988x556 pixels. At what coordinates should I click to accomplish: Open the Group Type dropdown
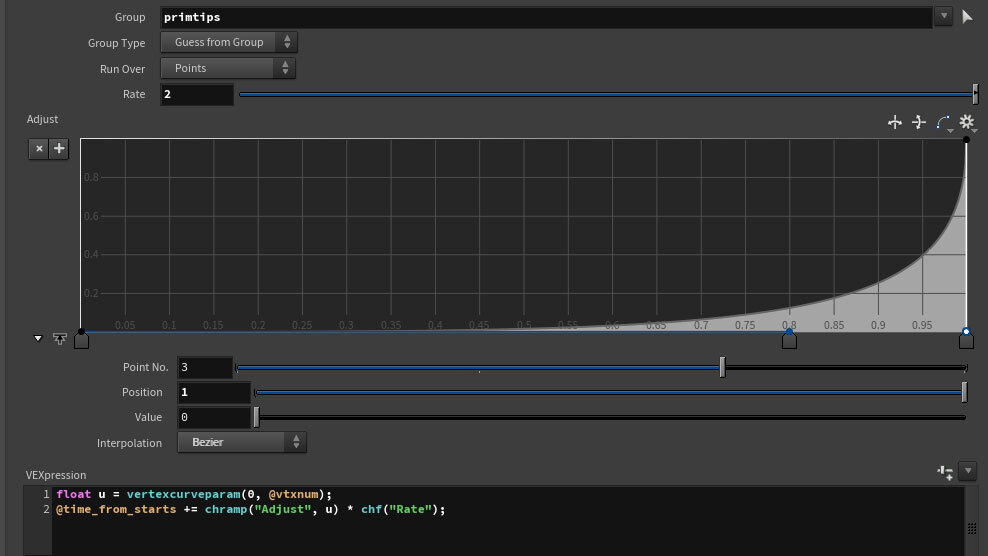point(229,42)
